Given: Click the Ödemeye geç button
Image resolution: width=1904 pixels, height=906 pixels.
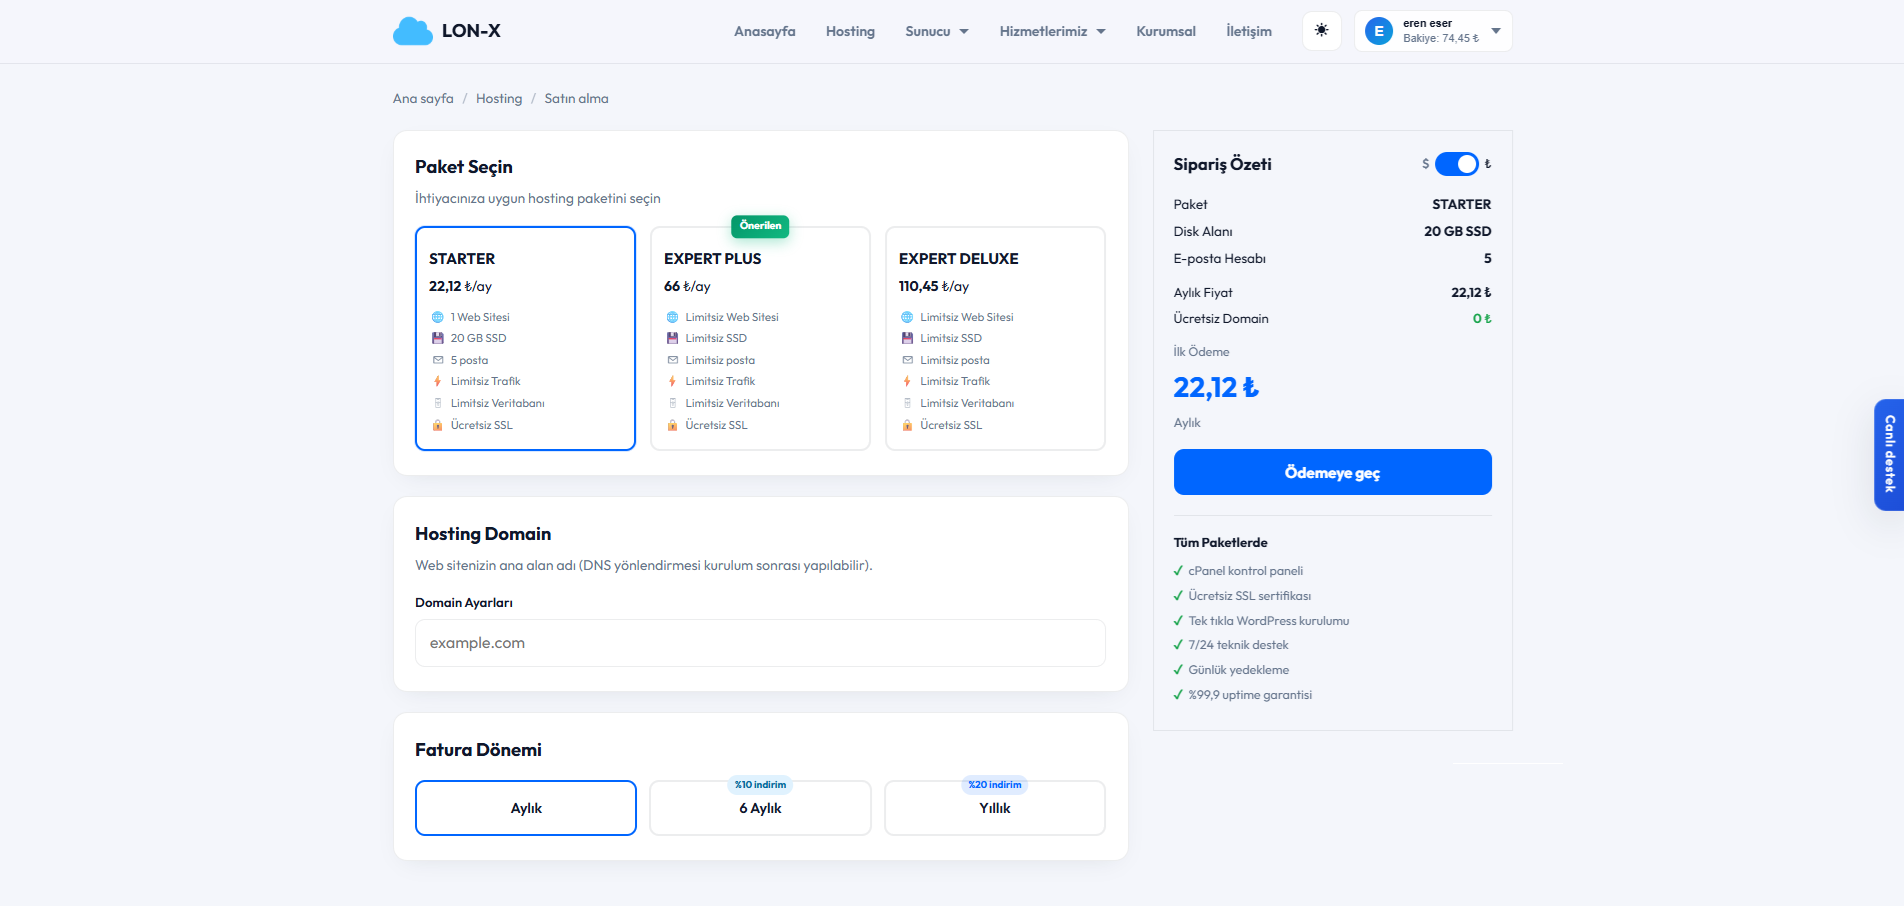Looking at the screenshot, I should pos(1332,472).
